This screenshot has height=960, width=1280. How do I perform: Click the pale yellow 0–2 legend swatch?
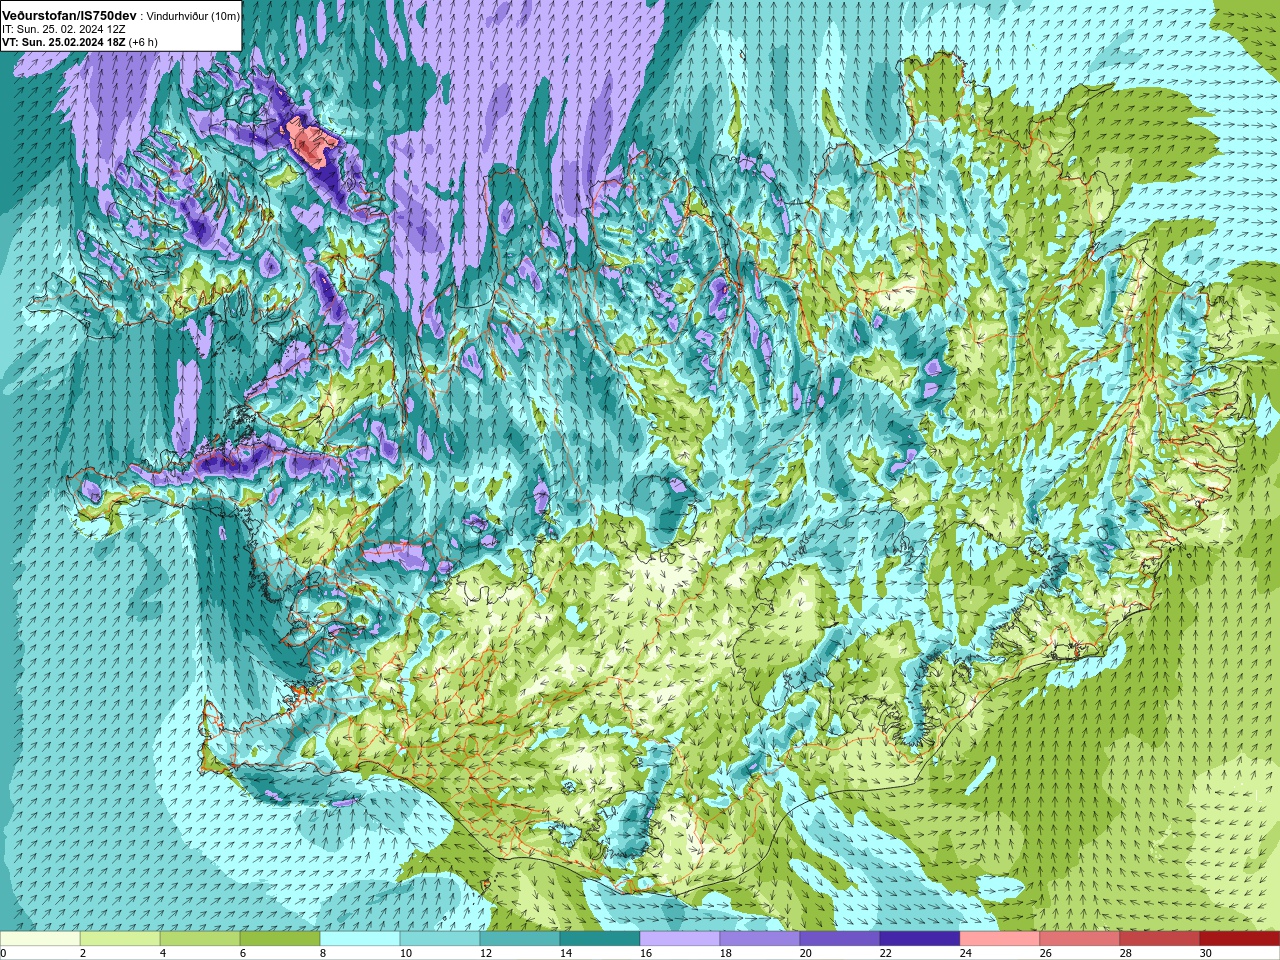tap(40, 939)
